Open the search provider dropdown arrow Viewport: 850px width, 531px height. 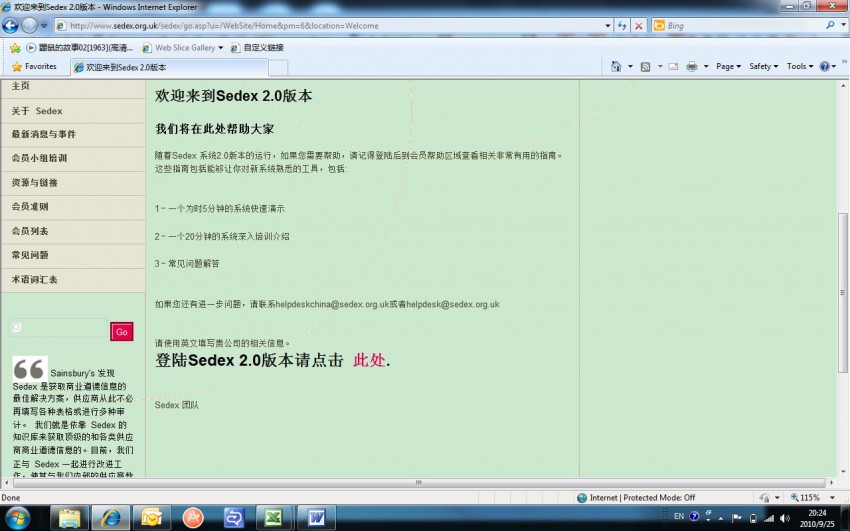click(x=843, y=25)
